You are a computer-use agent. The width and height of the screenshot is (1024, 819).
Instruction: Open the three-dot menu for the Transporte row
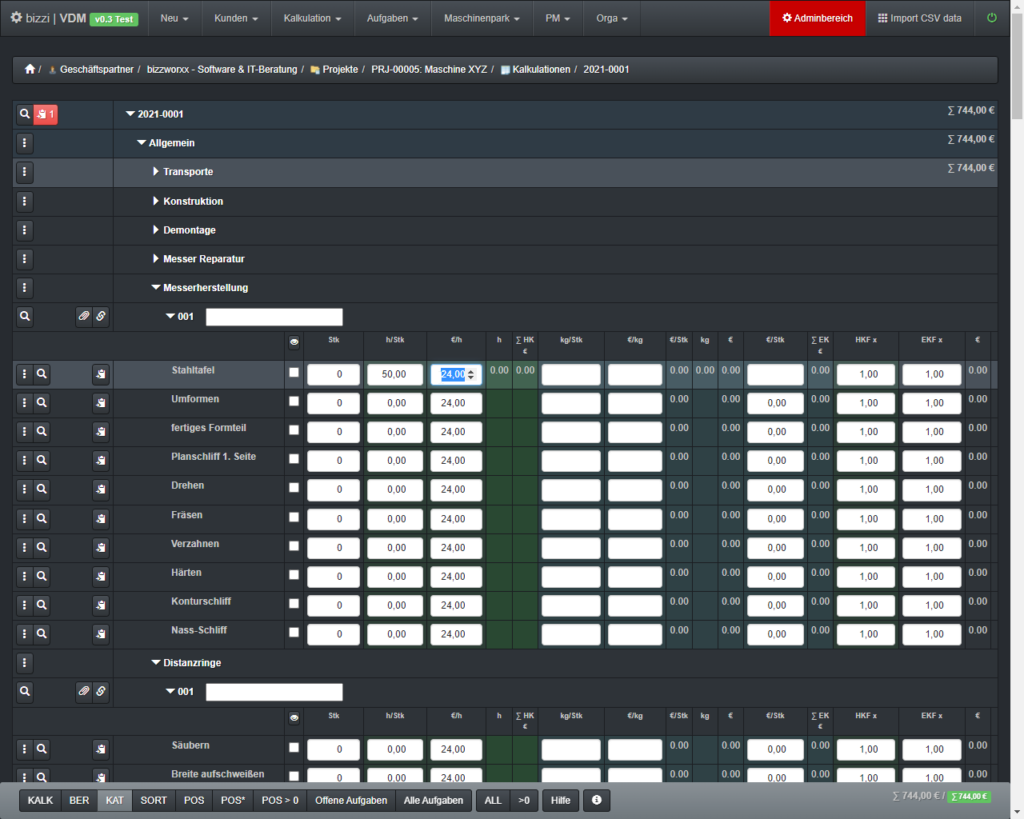[25, 172]
